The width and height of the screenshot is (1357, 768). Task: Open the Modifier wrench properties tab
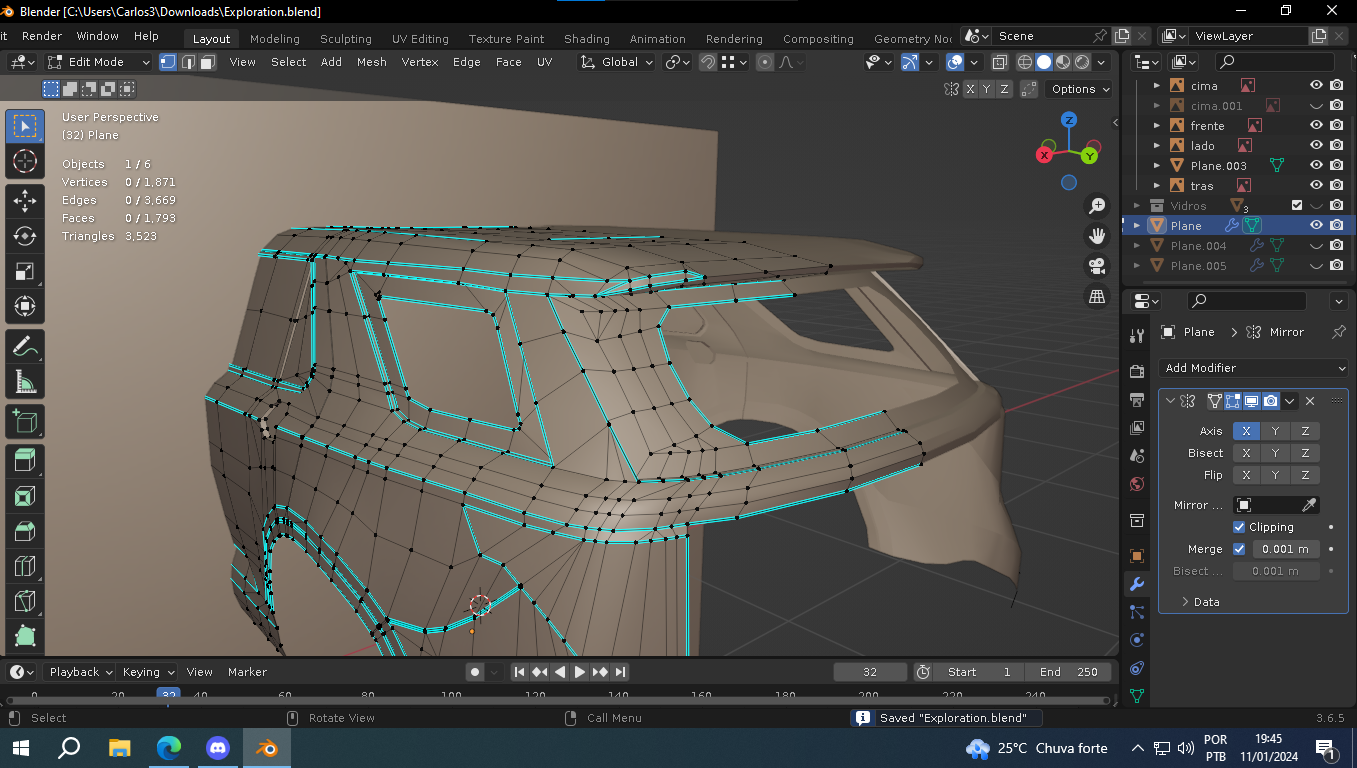click(1136, 584)
